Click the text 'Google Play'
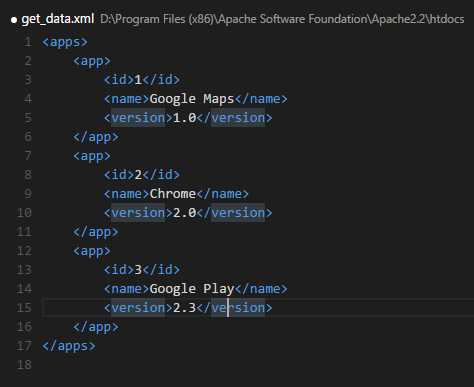 pyautogui.click(x=192, y=289)
